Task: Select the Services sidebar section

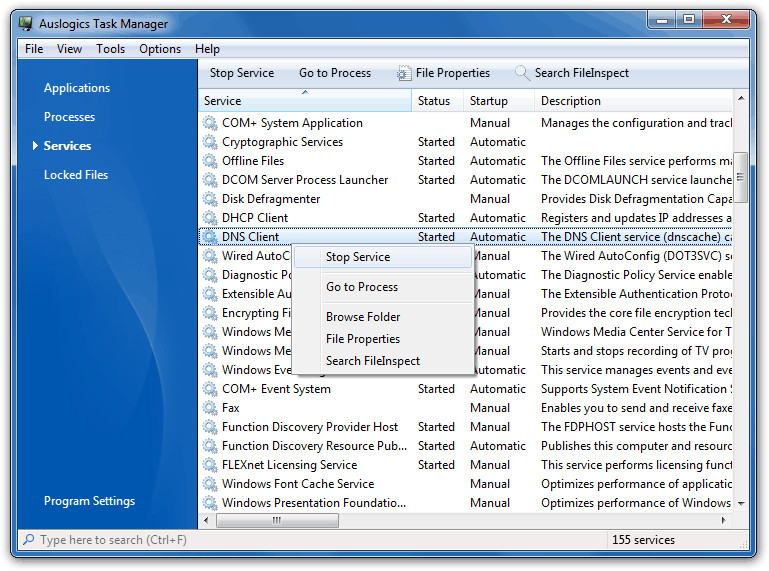Action: coord(67,146)
